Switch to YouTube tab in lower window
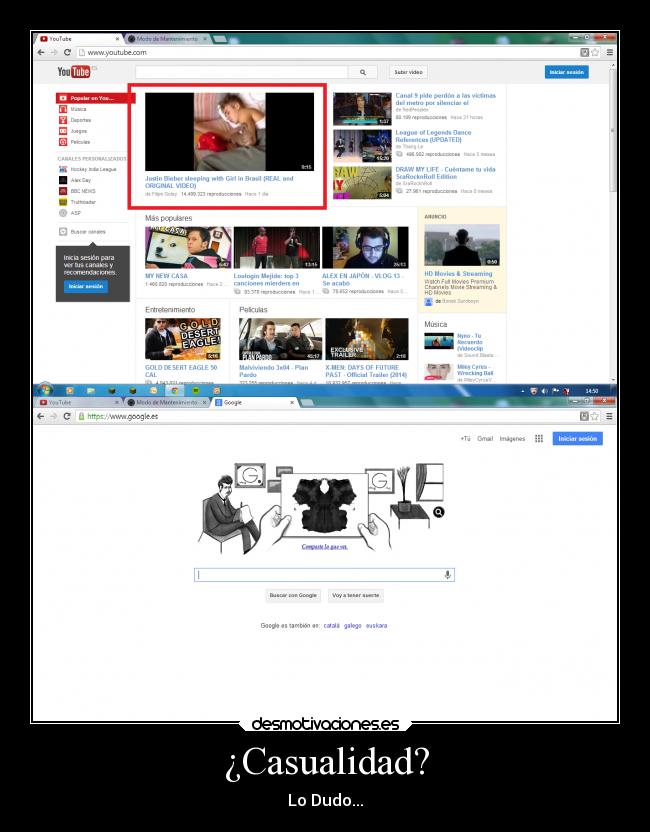 [x=80, y=403]
